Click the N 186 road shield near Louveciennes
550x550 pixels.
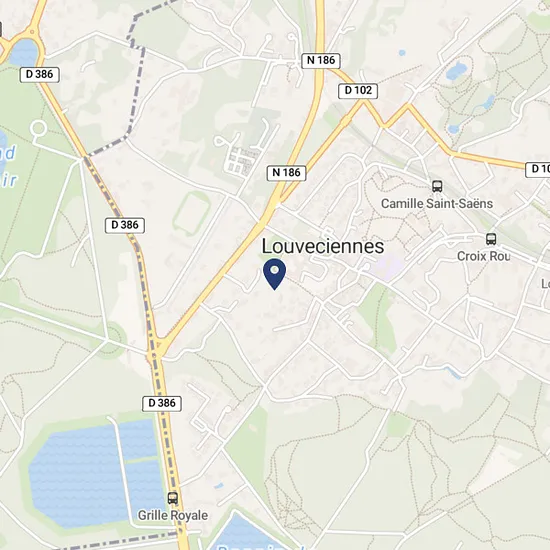click(x=287, y=173)
